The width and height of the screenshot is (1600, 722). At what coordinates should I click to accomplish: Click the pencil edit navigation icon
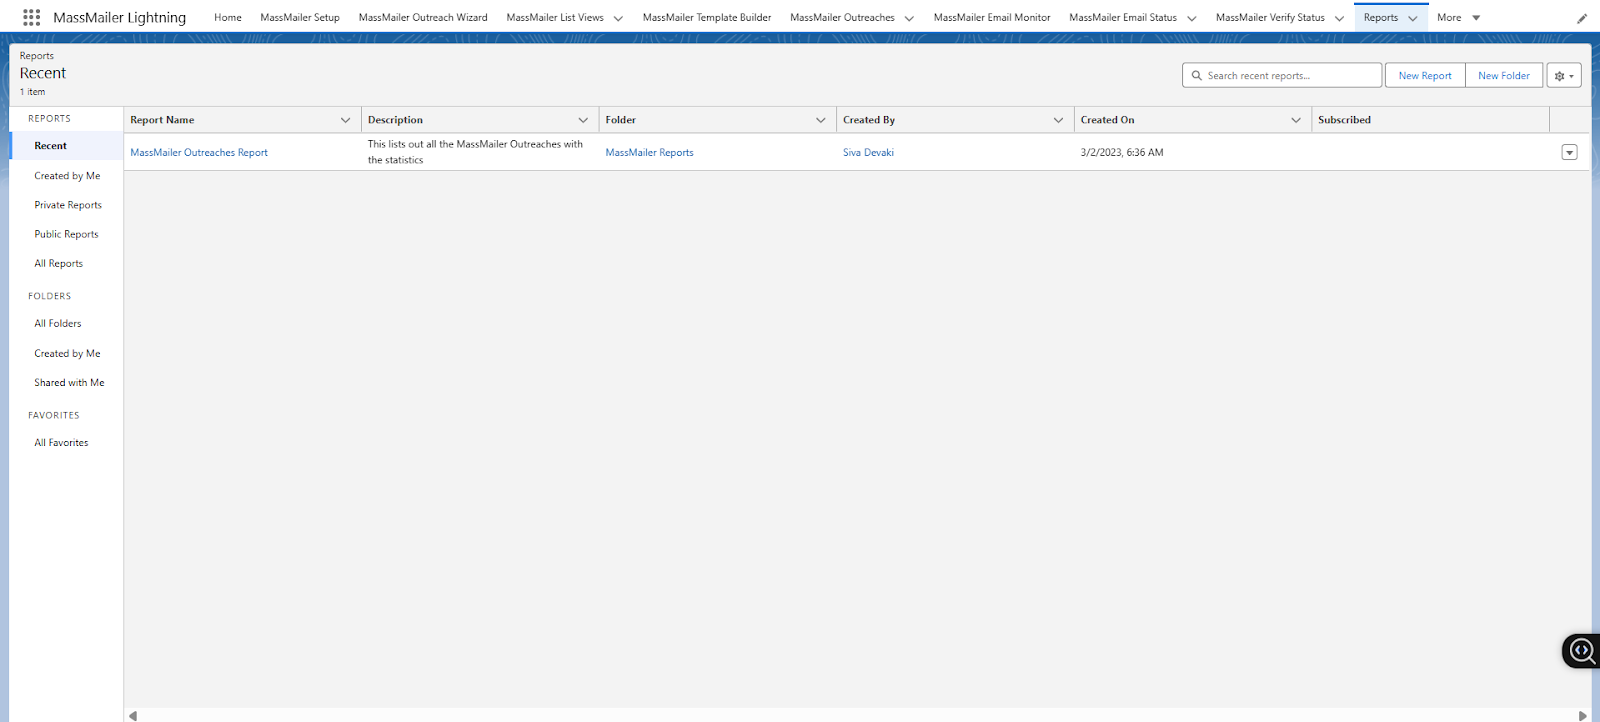[x=1582, y=18]
